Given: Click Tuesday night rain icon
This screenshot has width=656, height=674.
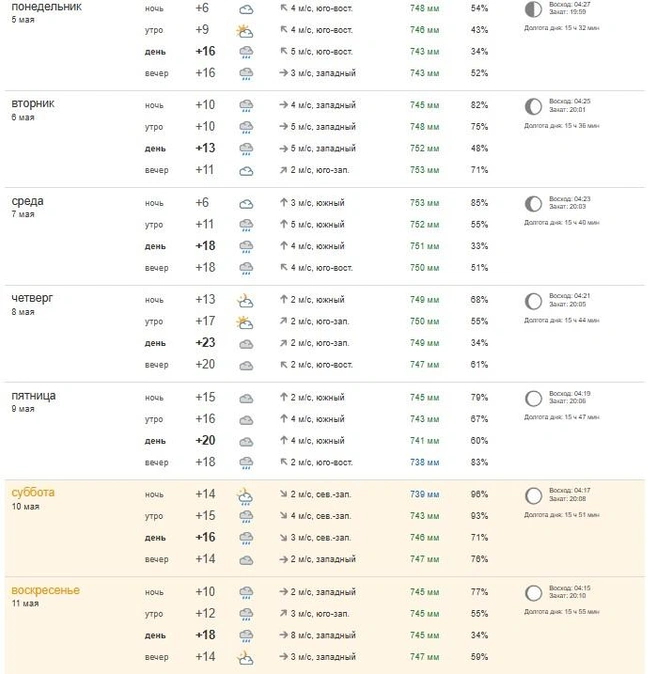Looking at the screenshot, I should click(x=246, y=106).
